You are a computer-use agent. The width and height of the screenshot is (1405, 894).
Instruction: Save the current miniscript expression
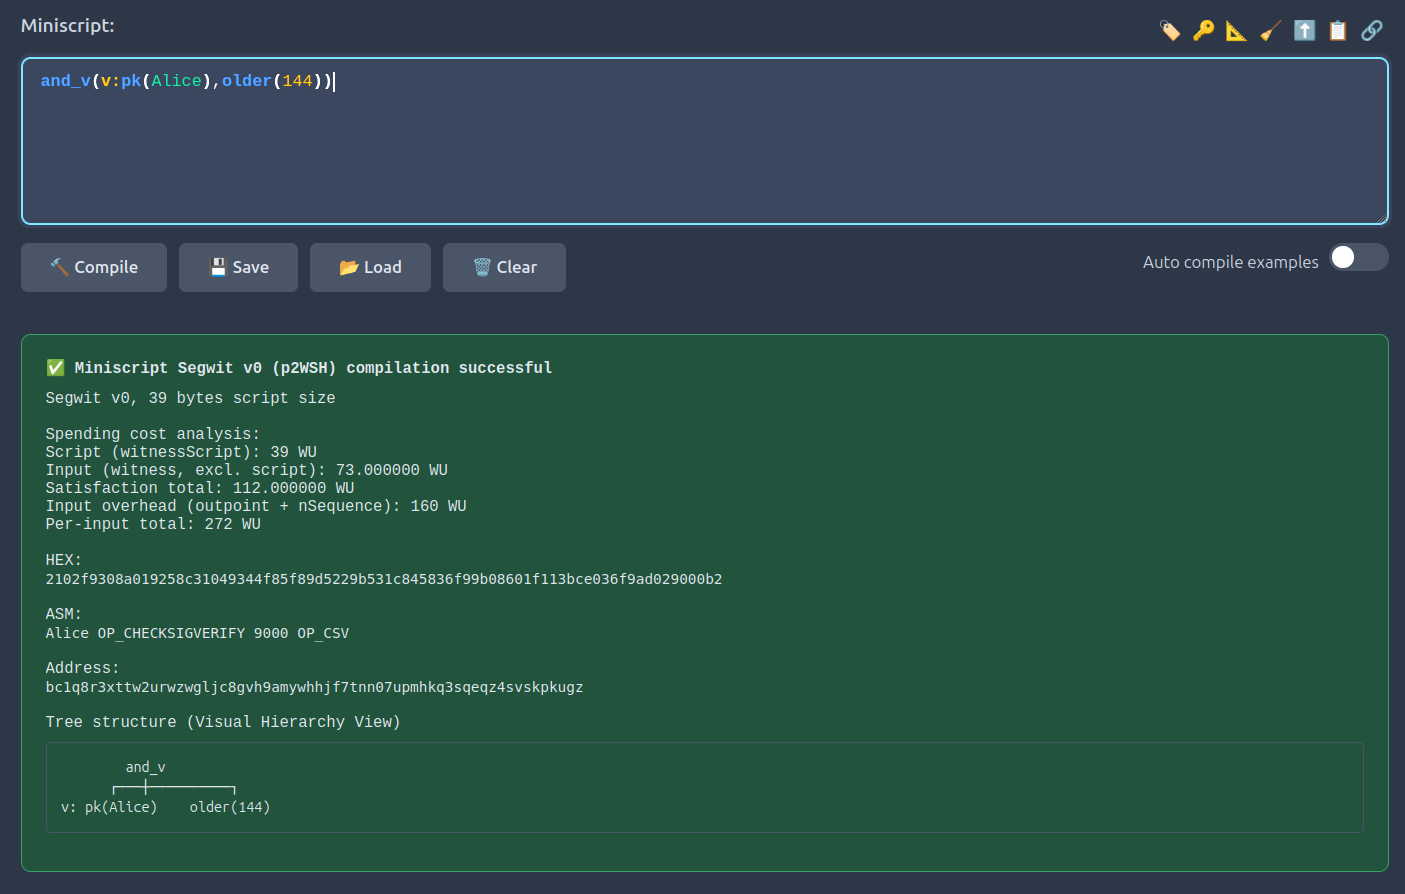238,268
